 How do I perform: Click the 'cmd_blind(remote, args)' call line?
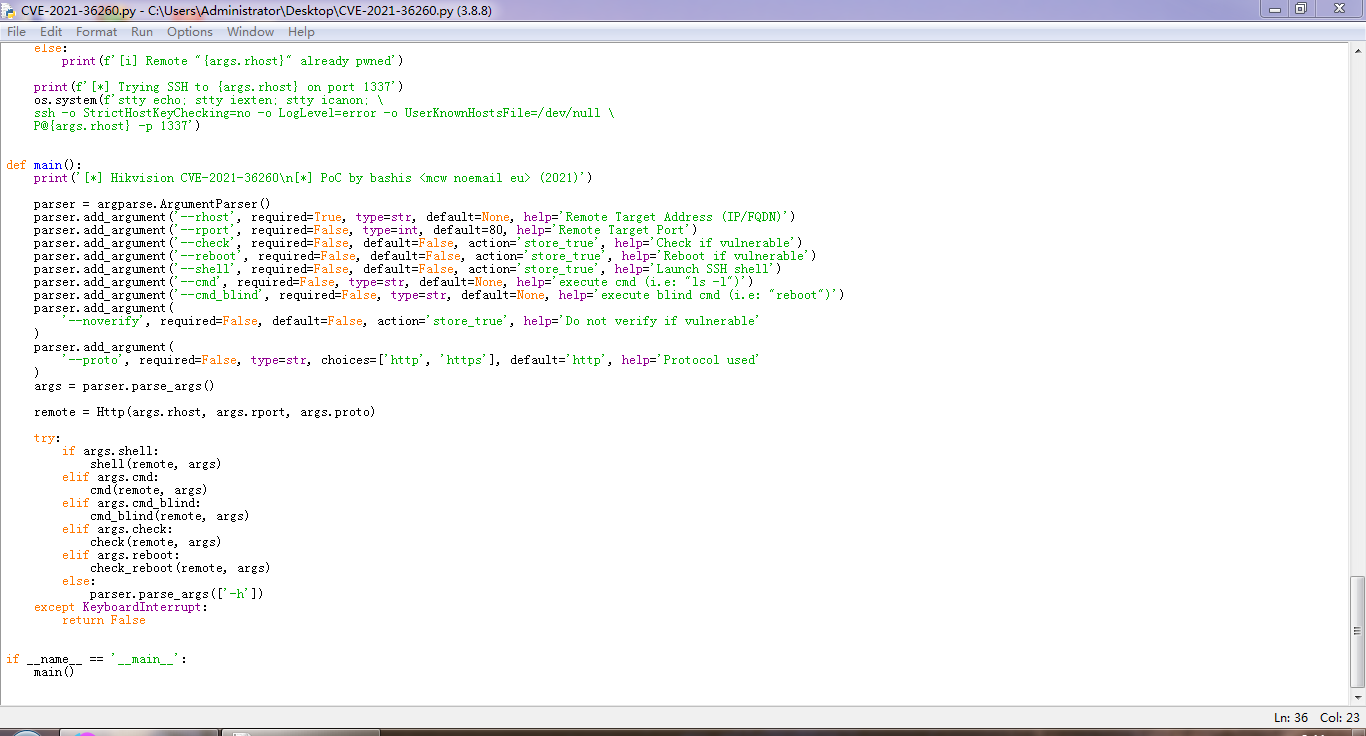[169, 516]
